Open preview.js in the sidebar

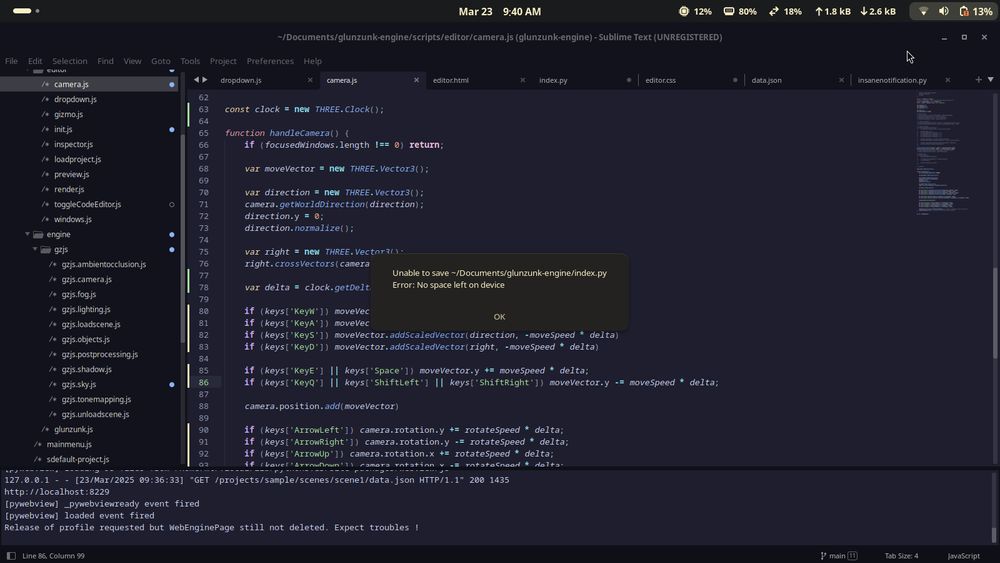(71, 174)
